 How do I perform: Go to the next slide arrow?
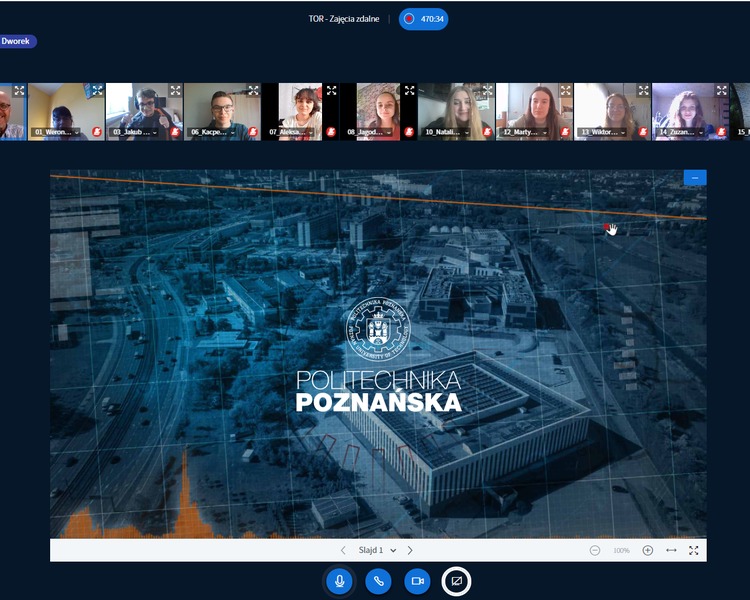(x=410, y=550)
